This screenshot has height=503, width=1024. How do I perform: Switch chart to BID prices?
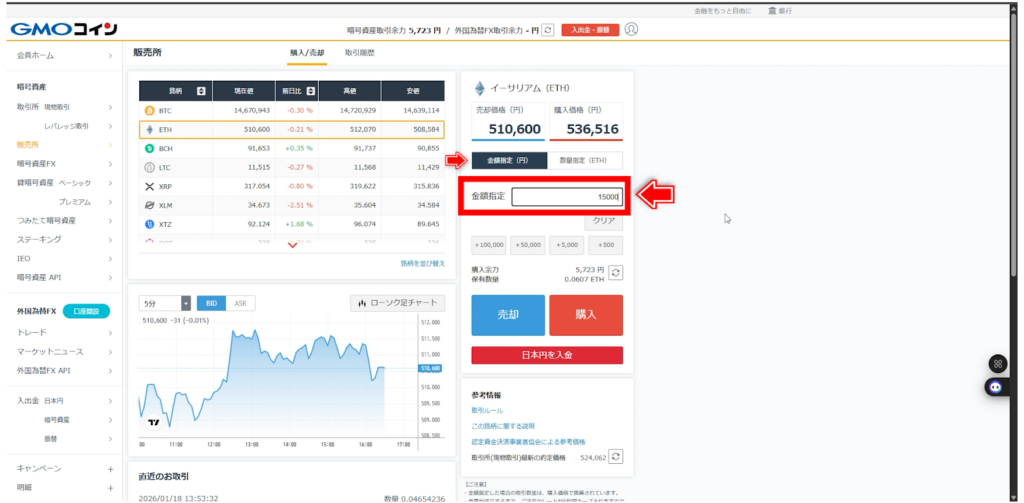click(x=211, y=303)
